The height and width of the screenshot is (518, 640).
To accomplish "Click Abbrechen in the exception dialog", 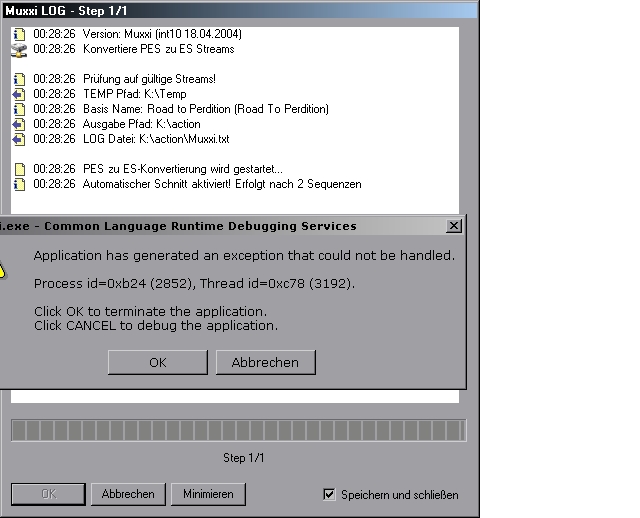I will coord(265,362).
